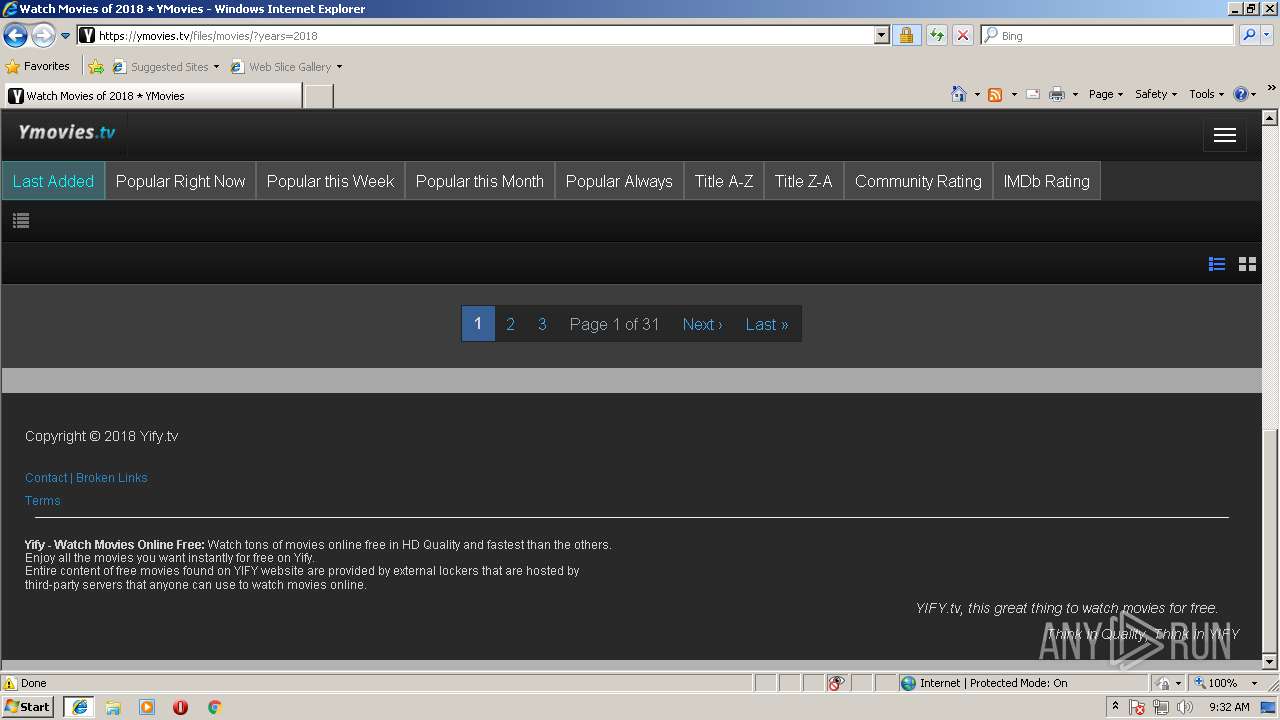
Task: Open Windows Explorer folder taskbar icon
Action: click(113, 707)
